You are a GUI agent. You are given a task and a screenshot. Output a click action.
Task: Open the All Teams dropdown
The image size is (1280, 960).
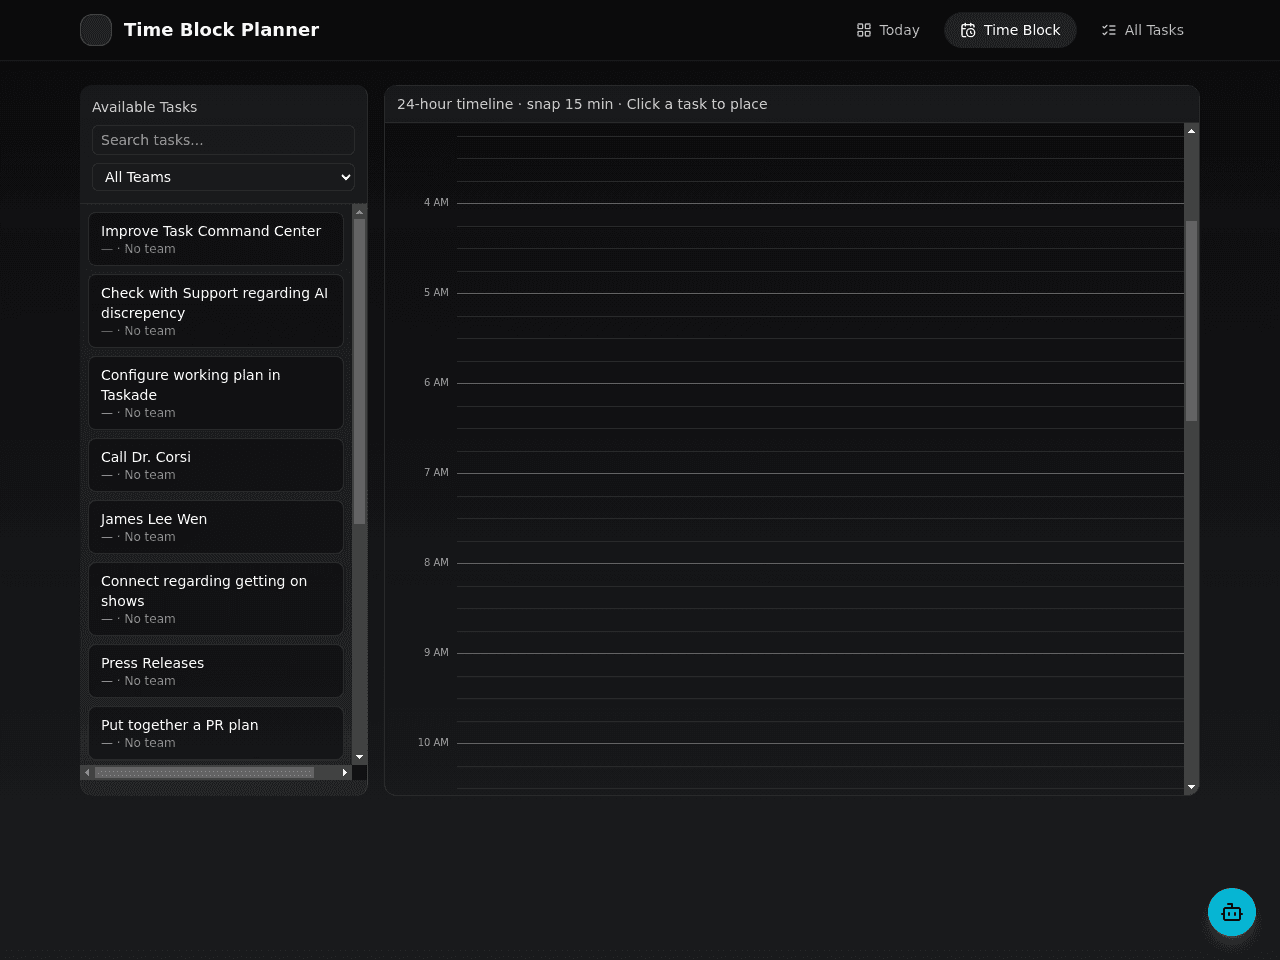click(223, 177)
